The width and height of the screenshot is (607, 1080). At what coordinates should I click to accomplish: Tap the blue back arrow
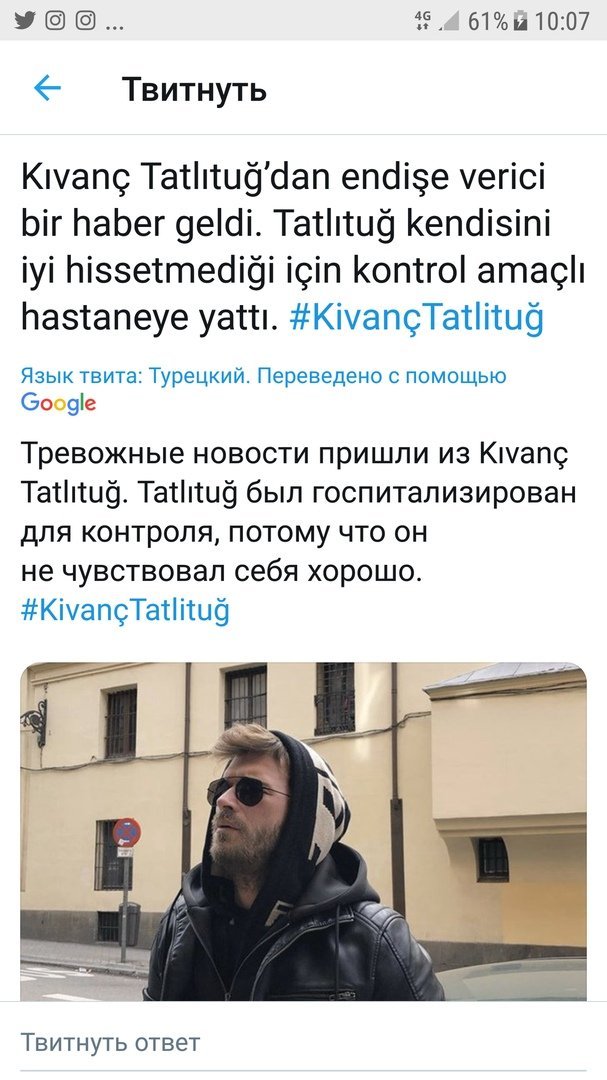(48, 88)
